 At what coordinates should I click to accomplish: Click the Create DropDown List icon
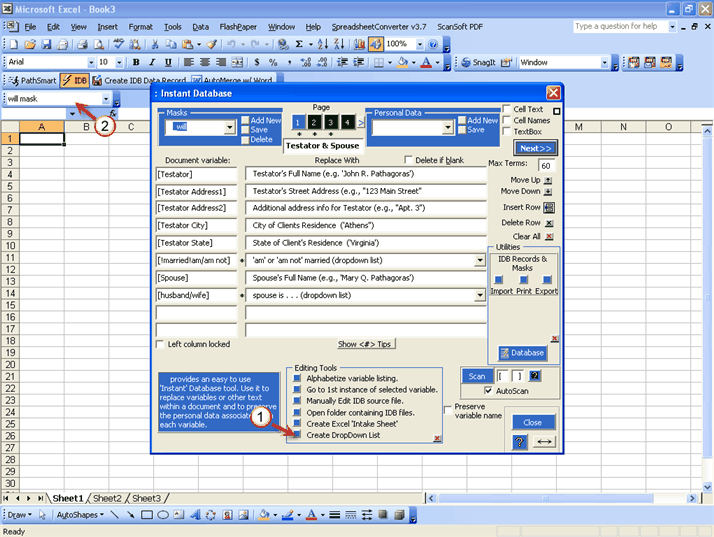coord(297,435)
